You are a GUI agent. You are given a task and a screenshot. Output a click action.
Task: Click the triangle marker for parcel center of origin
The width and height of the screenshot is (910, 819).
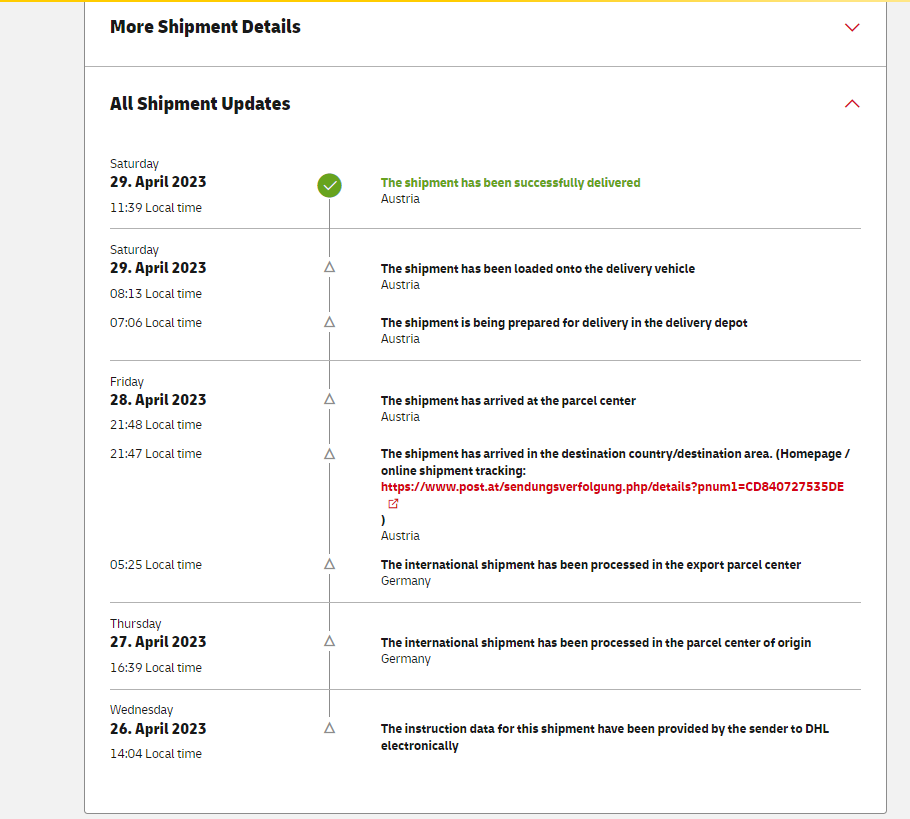point(329,641)
